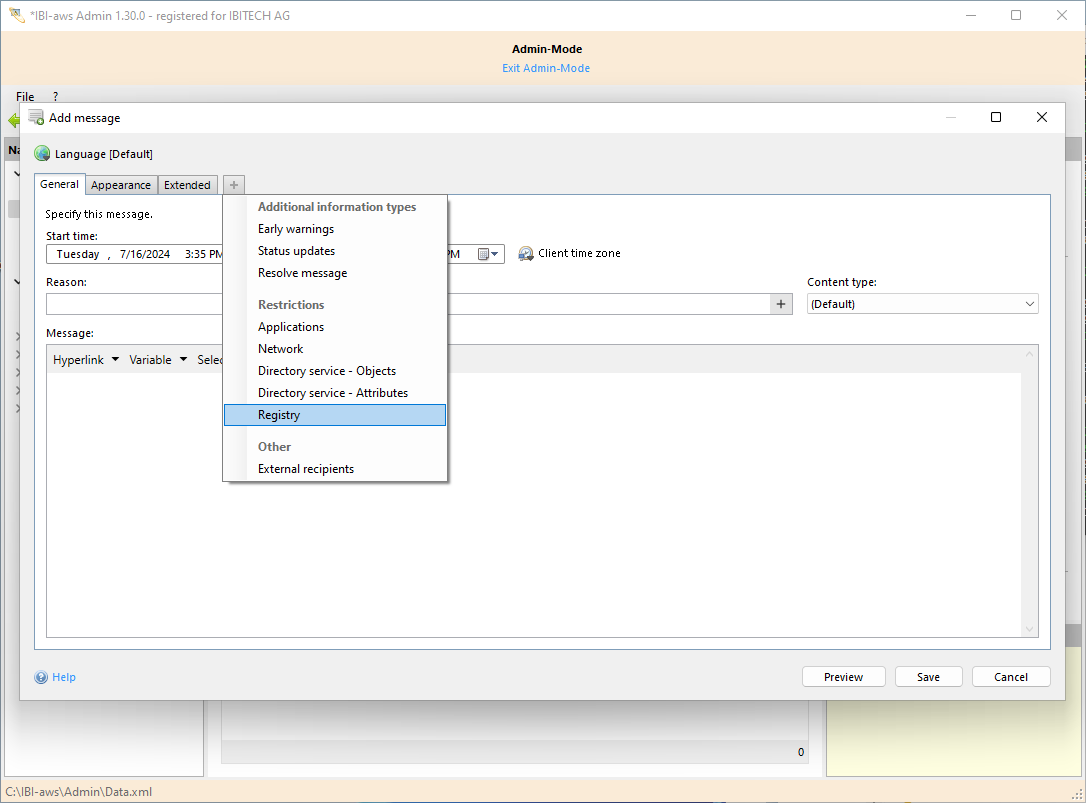Click the plus button next to Reason field
The height and width of the screenshot is (803, 1086).
(x=781, y=303)
